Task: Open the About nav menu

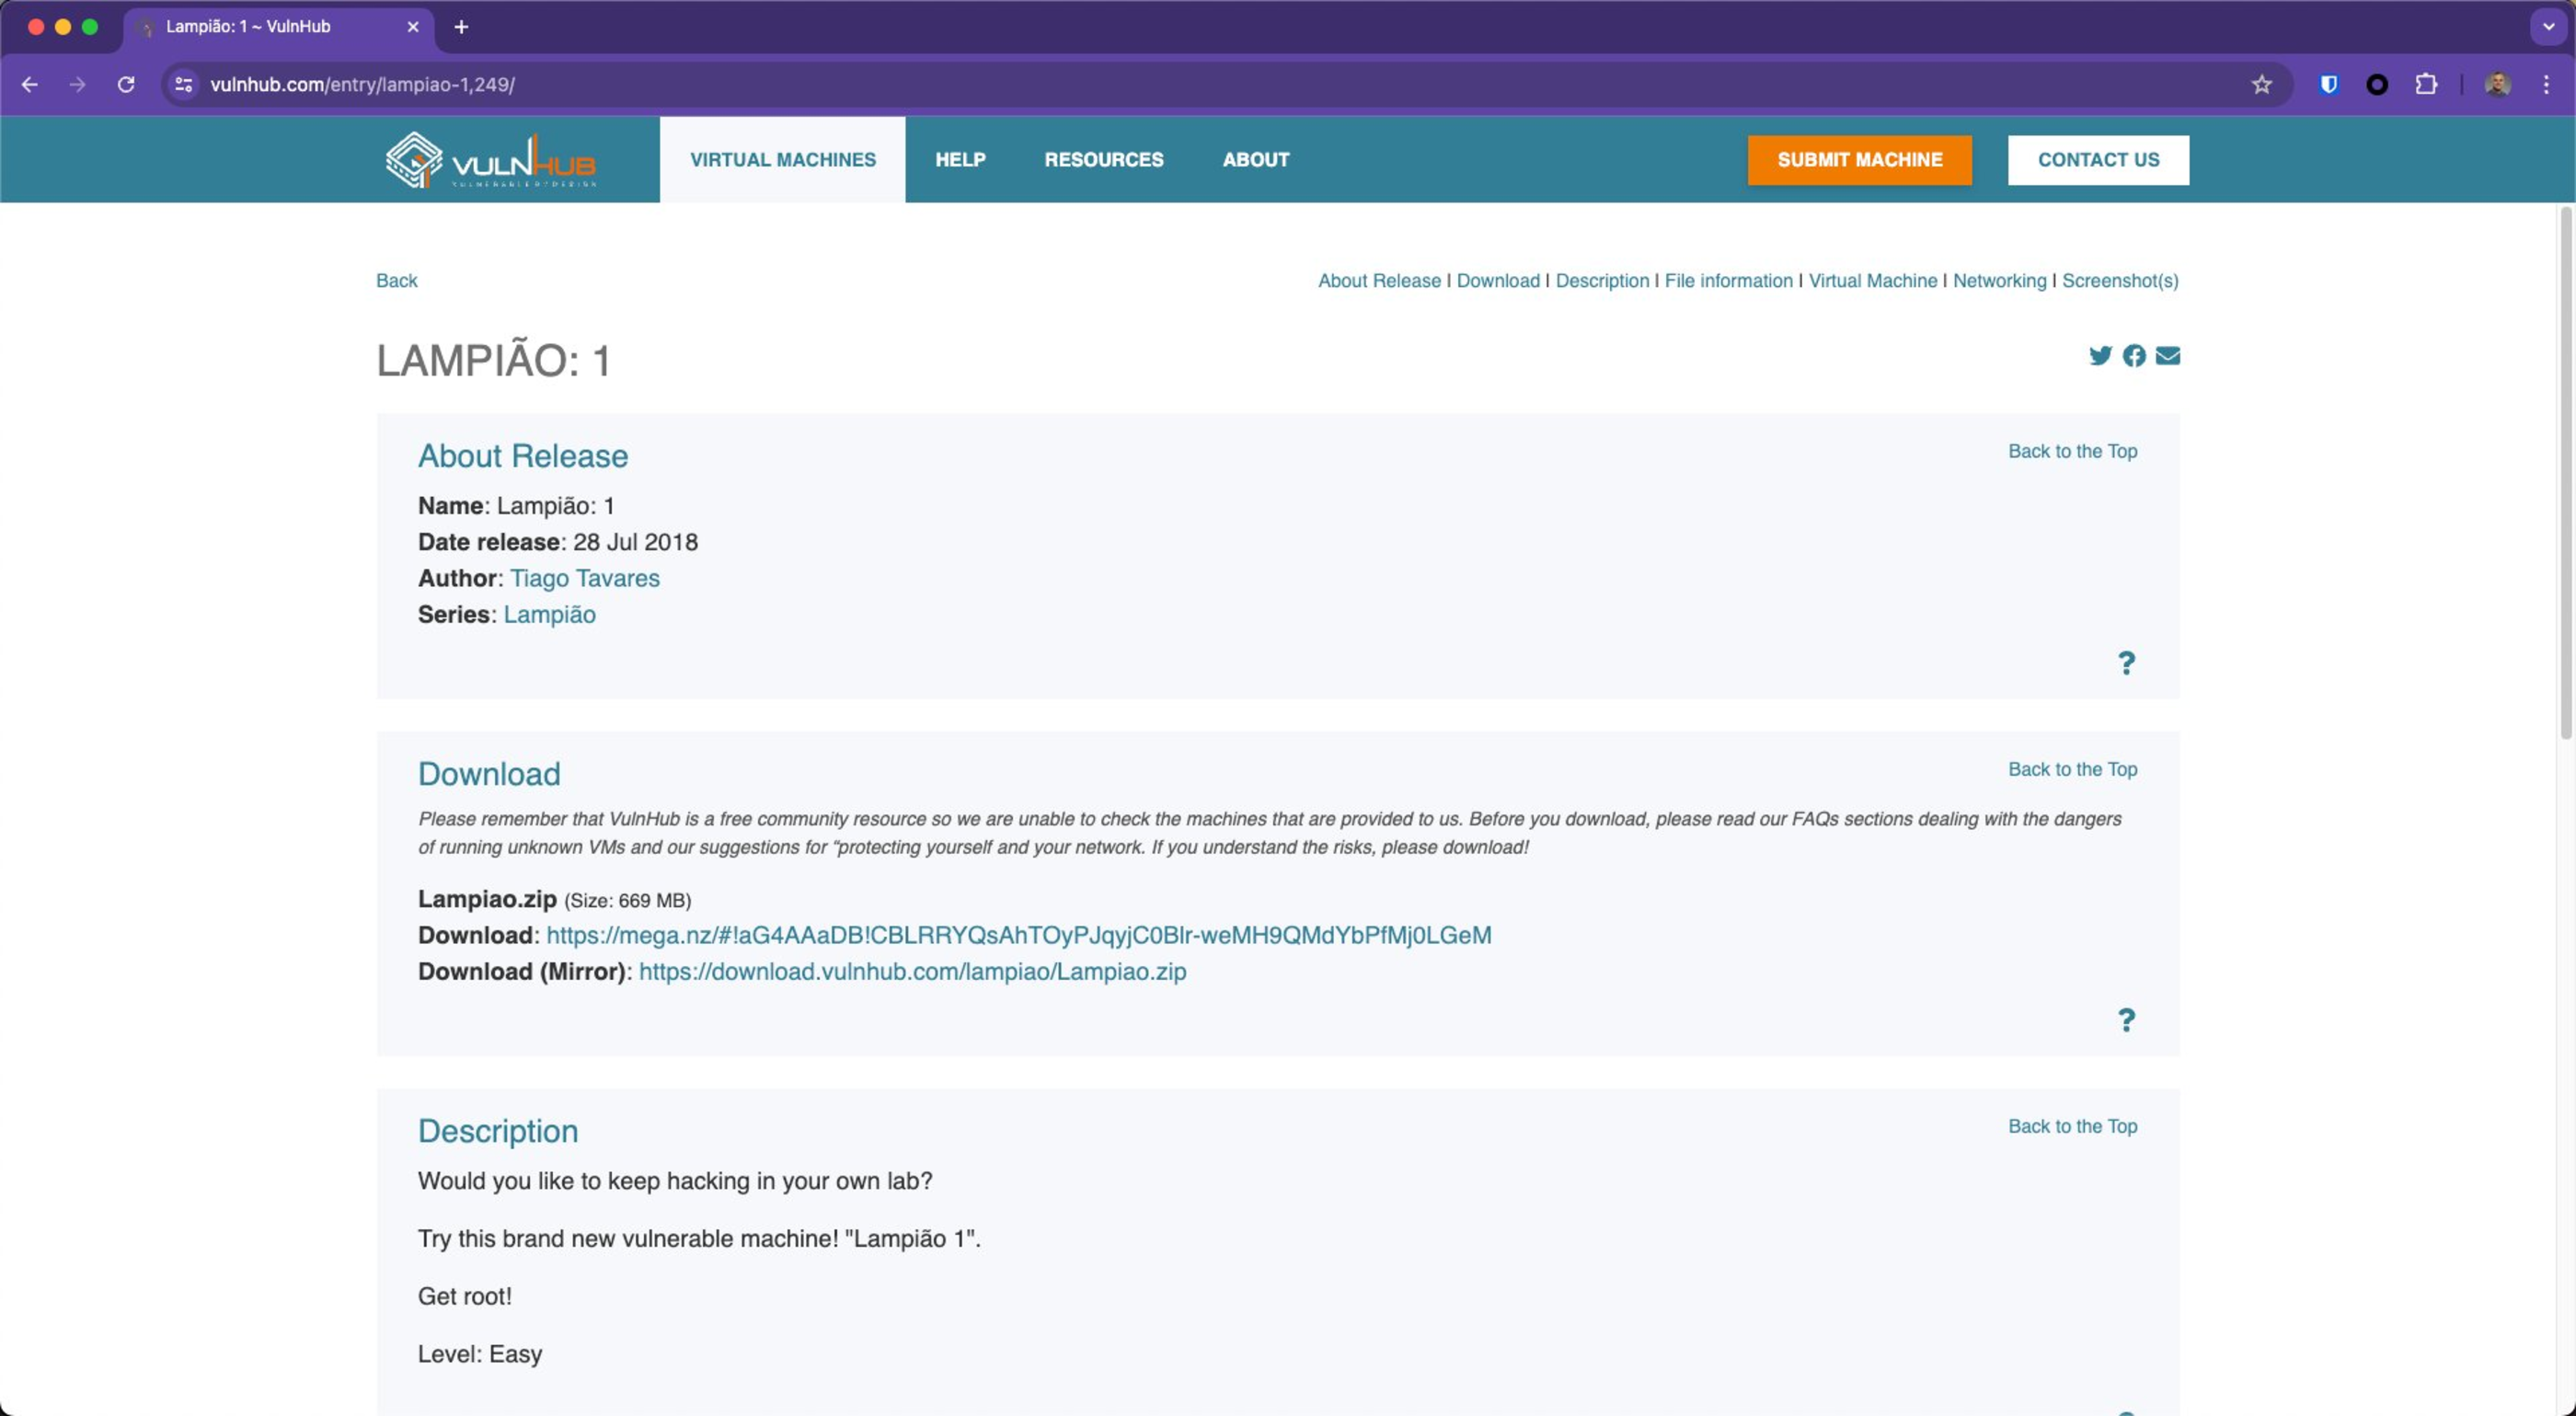Action: coord(1256,160)
